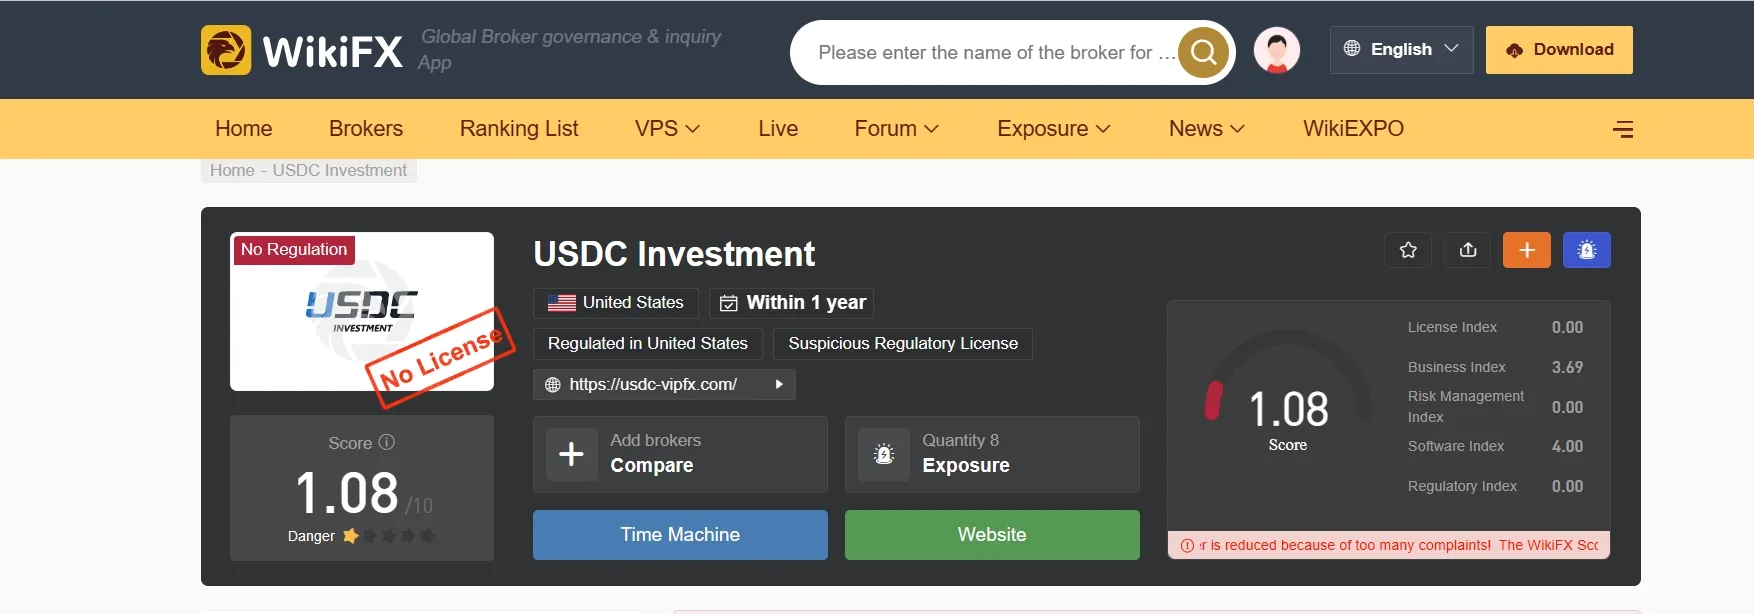
Task: Expand the Exposure dropdown menu
Action: (1054, 129)
